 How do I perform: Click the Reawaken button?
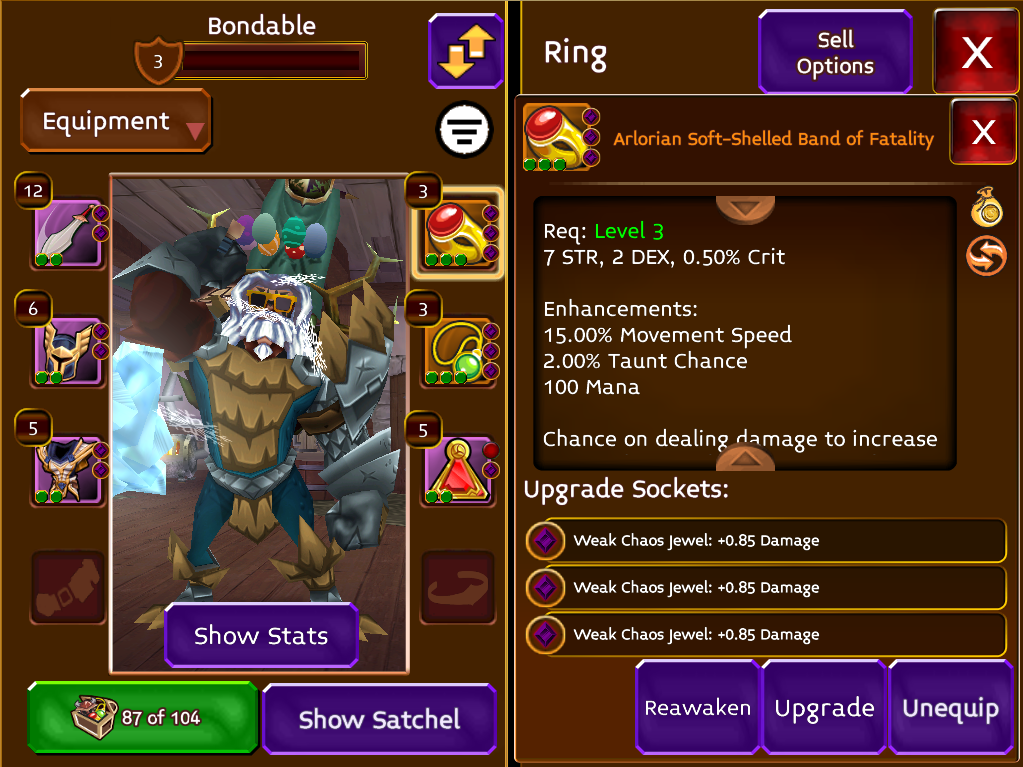[x=697, y=708]
